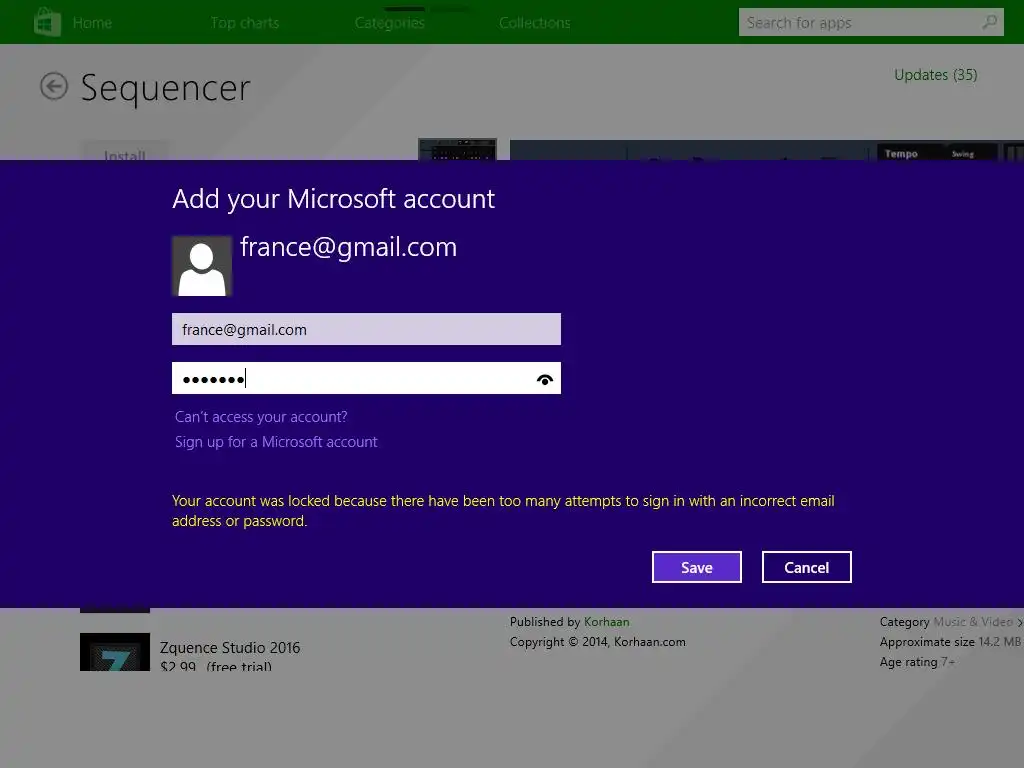Screen dimensions: 1024x768
Task: Click the Approximate size 14.2 MB text
Action: click(950, 642)
